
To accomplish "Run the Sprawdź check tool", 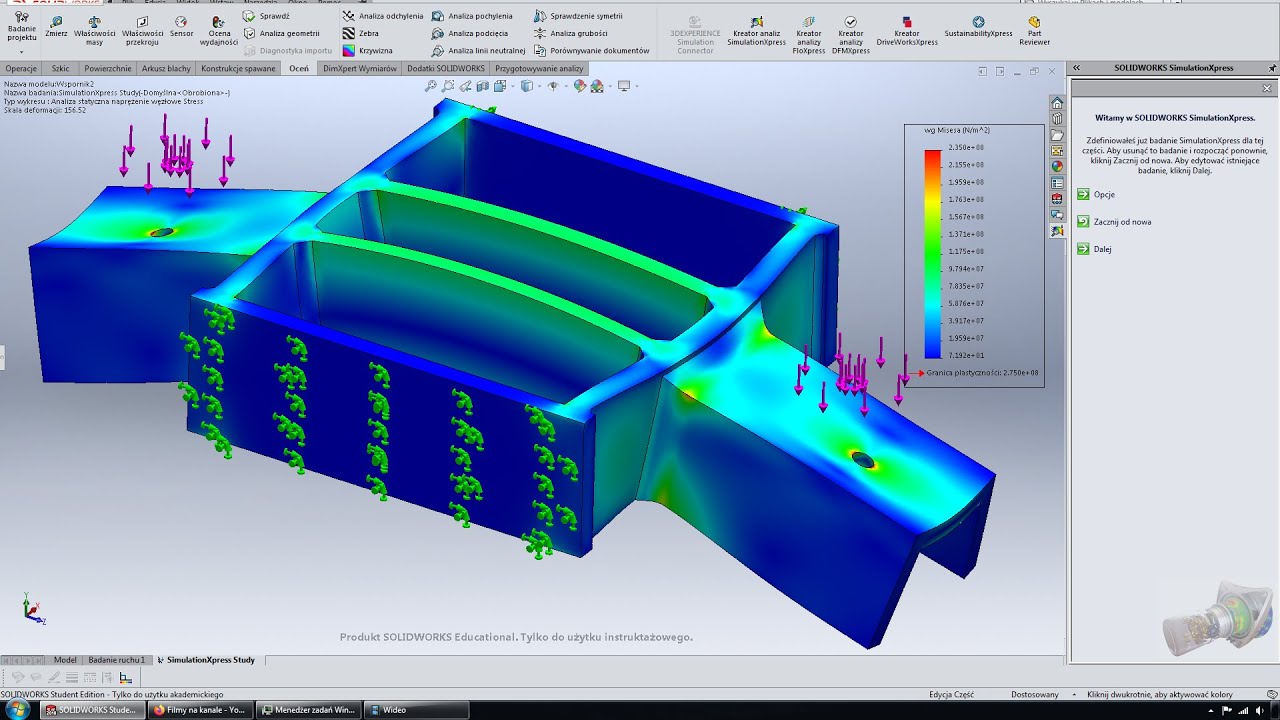I will [267, 16].
